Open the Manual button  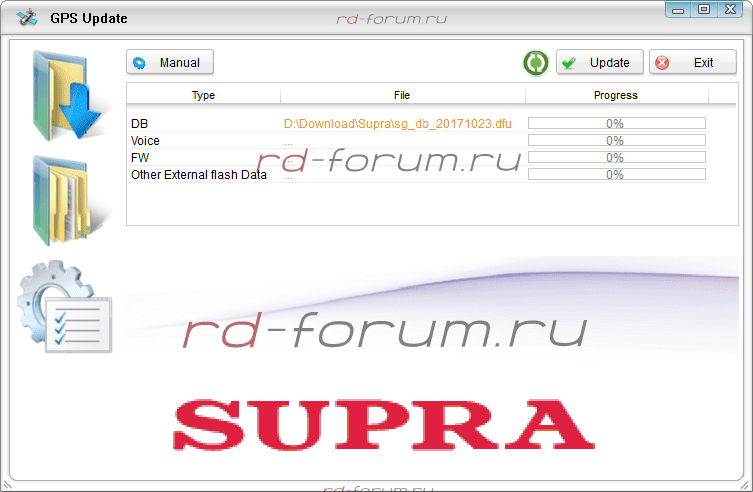click(170, 62)
